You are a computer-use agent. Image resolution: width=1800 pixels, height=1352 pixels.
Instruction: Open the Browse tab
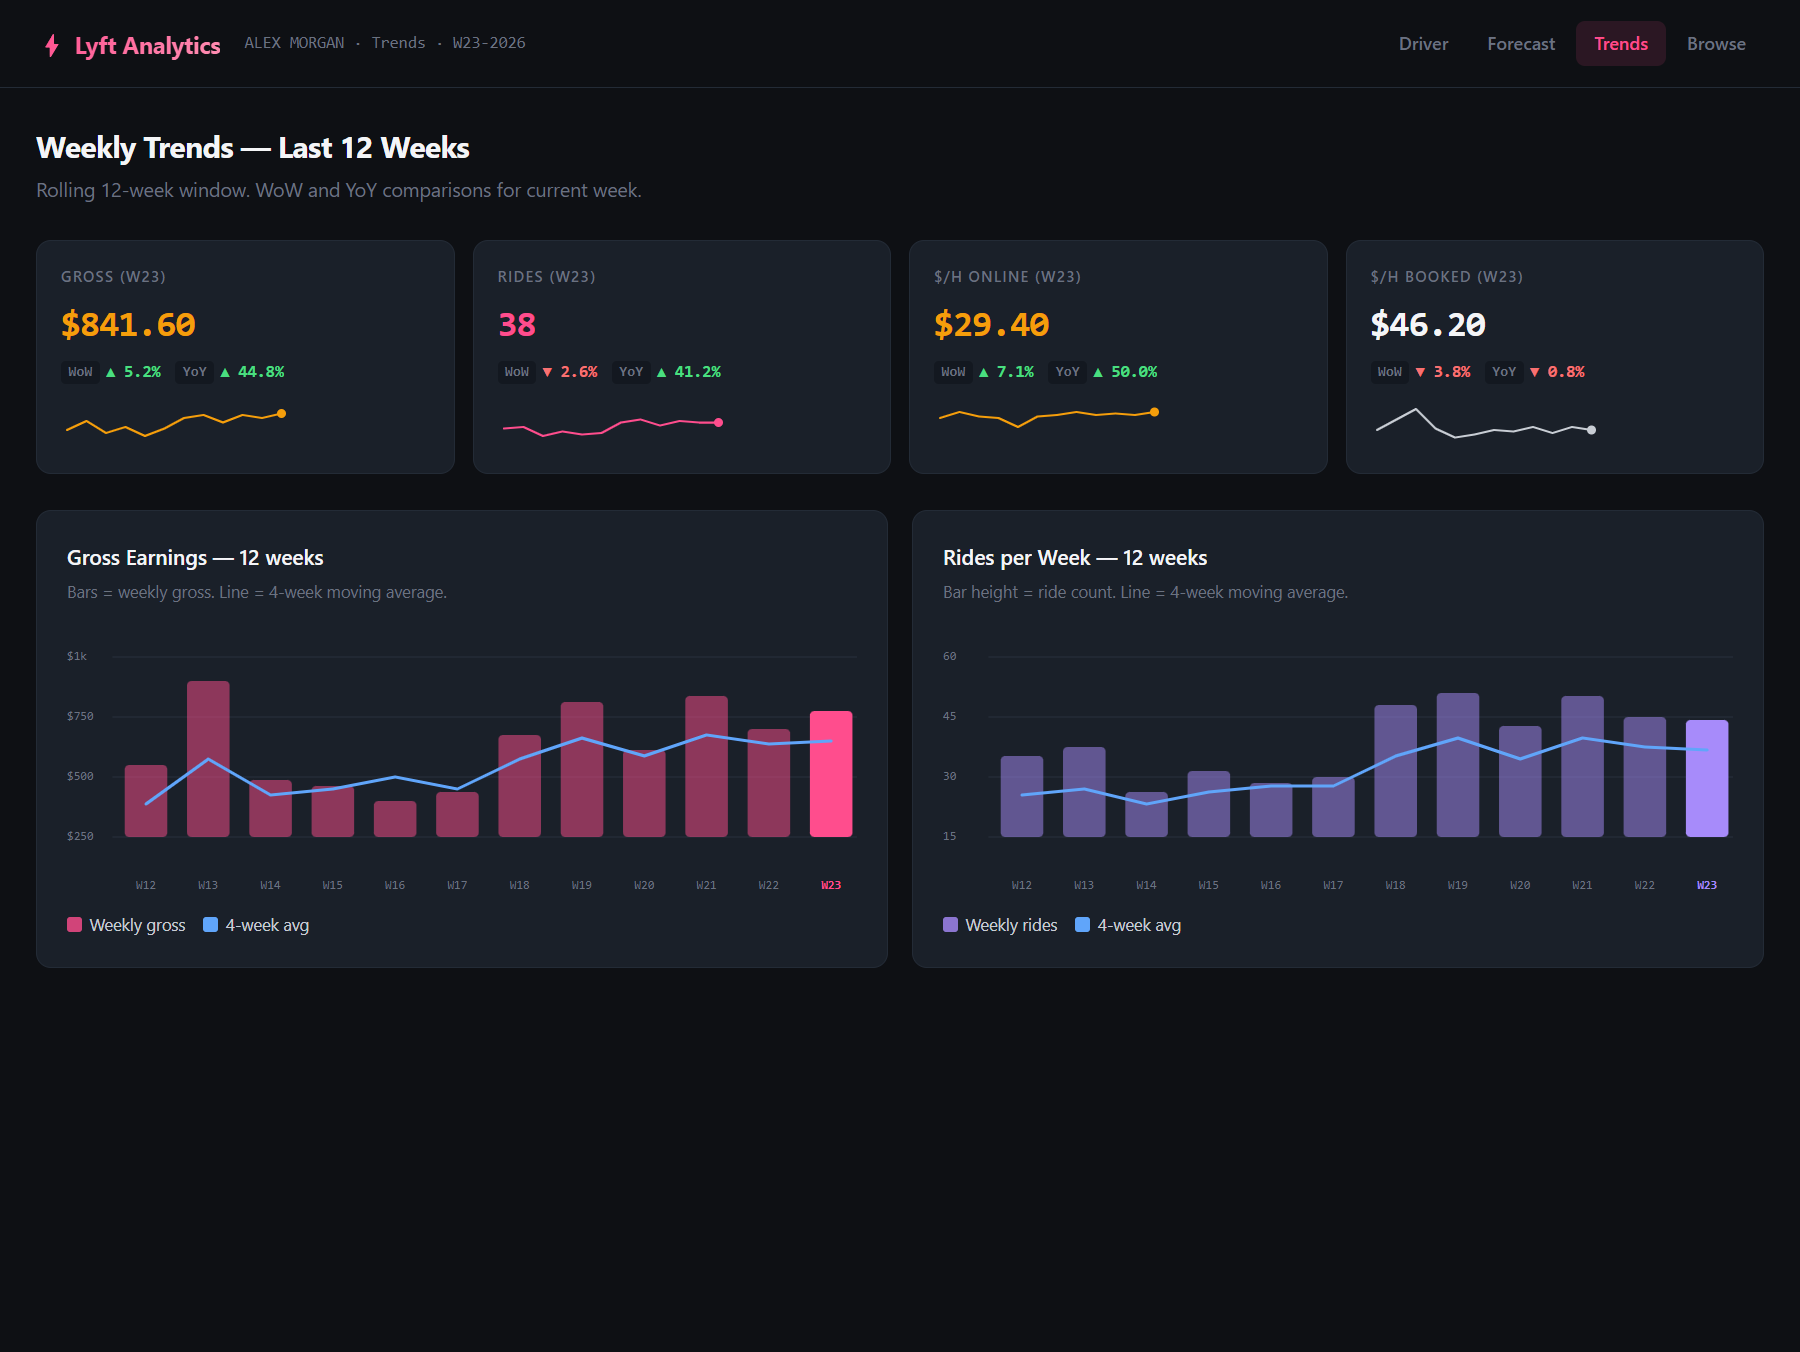click(x=1716, y=44)
